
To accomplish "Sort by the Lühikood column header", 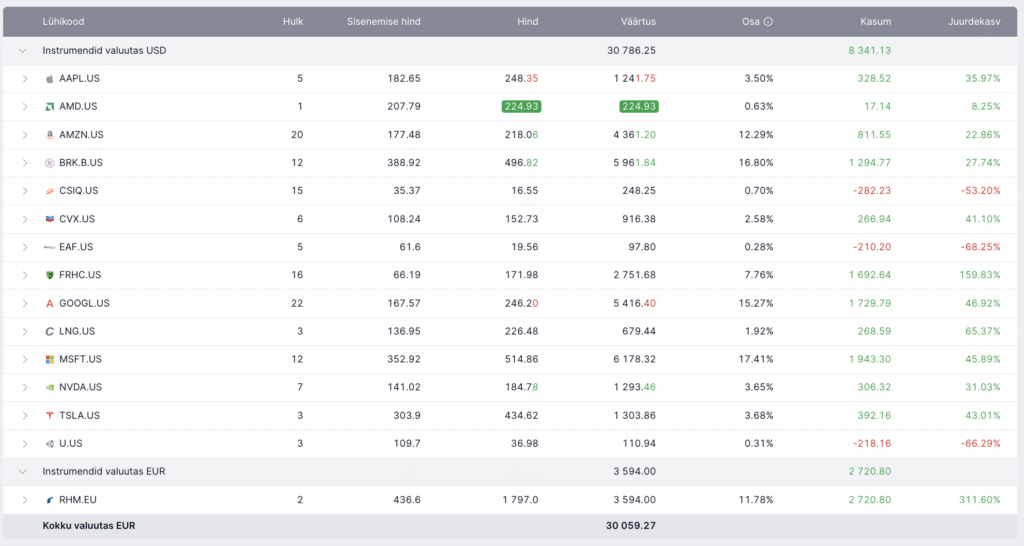I will point(65,21).
